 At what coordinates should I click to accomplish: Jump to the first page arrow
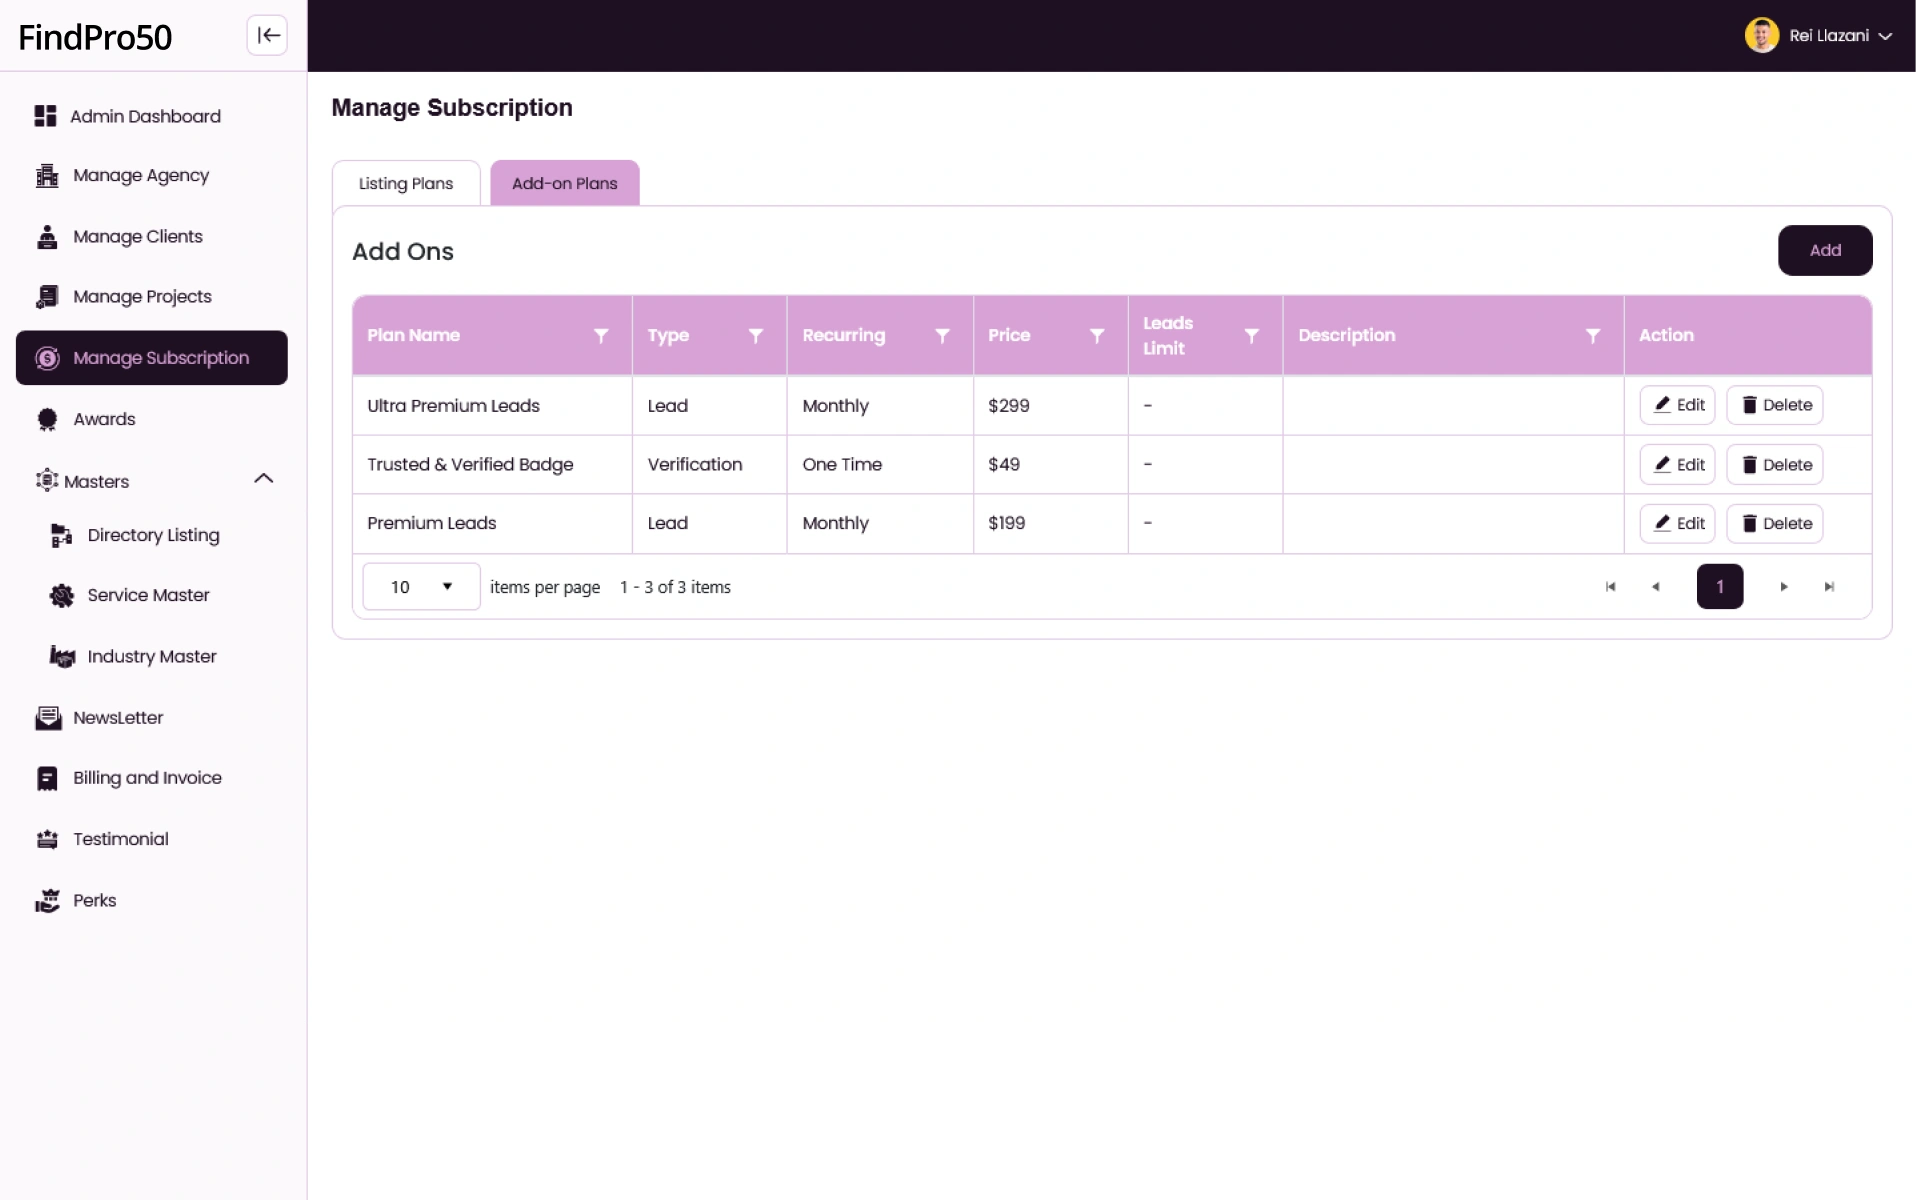click(1610, 587)
